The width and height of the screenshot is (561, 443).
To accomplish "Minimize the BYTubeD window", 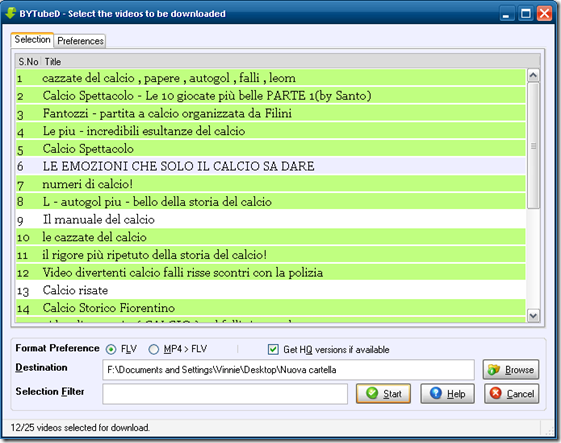I will (x=507, y=14).
